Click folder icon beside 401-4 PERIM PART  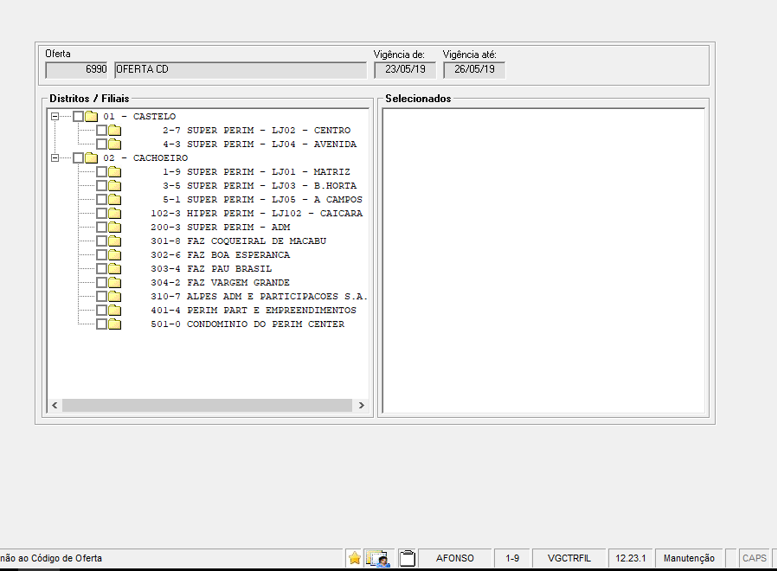tap(114, 311)
